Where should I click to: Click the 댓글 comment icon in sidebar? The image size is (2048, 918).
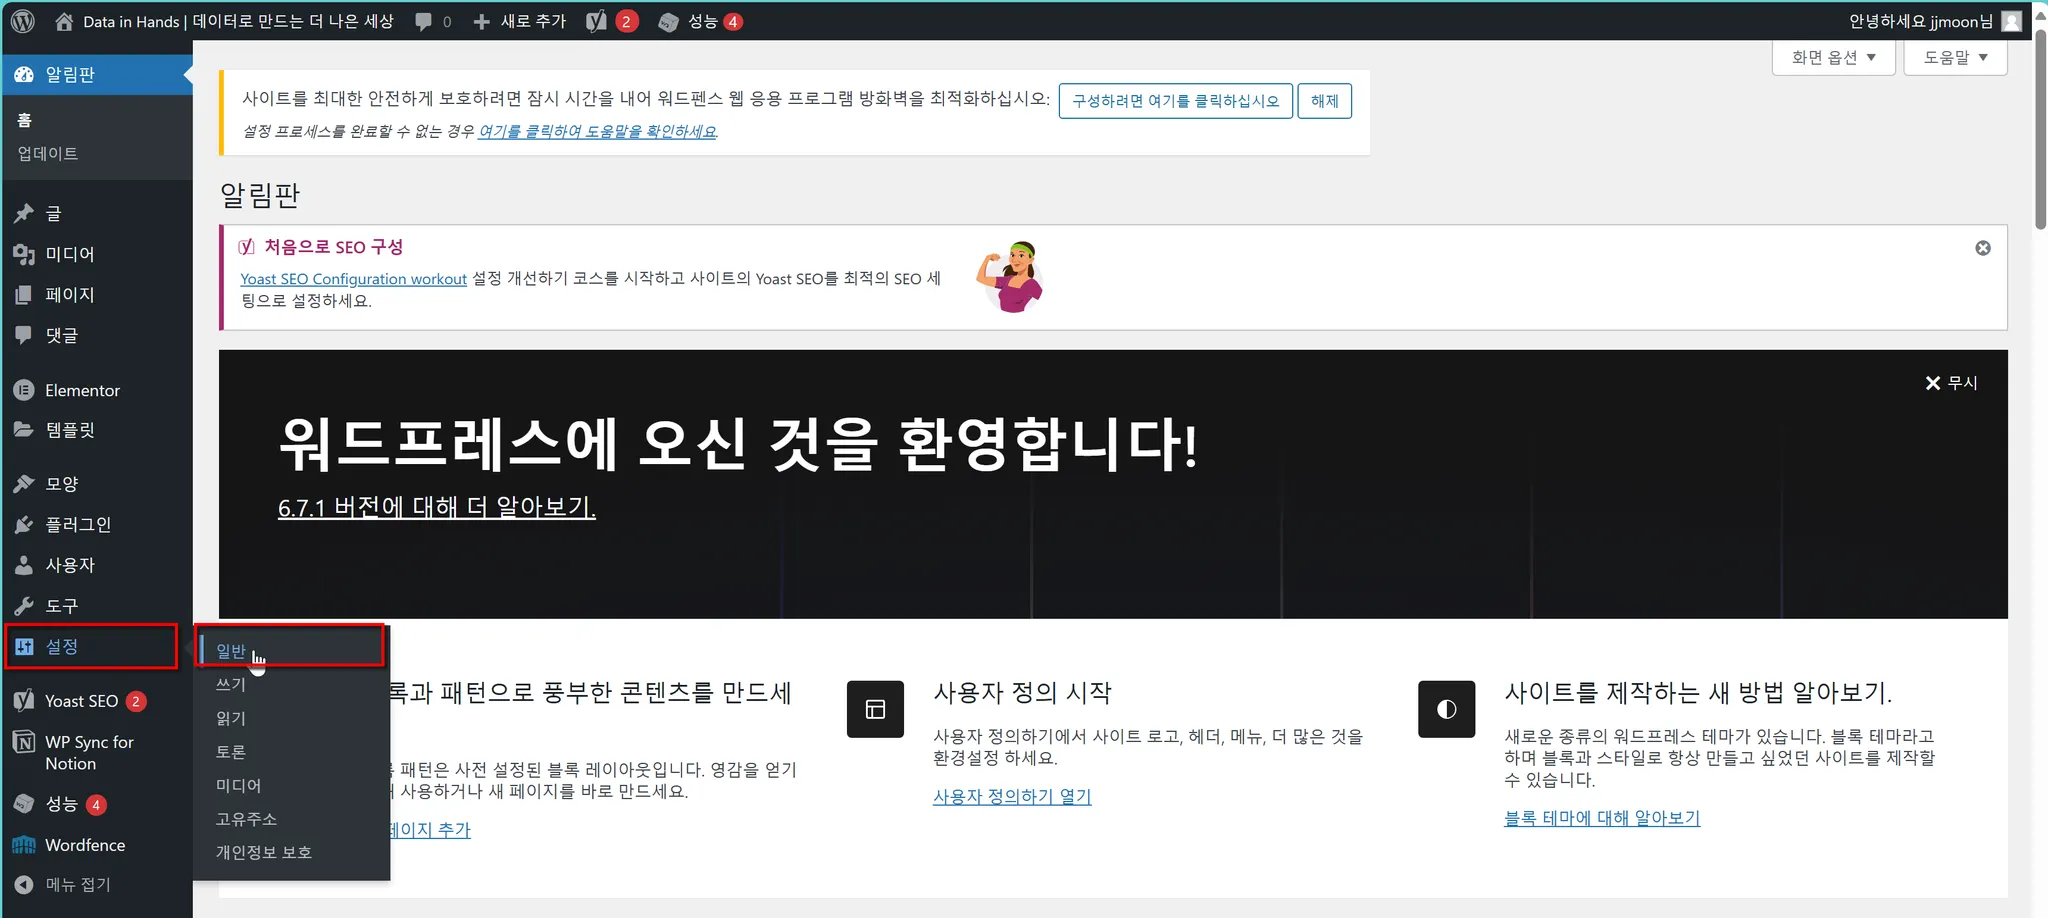tap(24, 335)
